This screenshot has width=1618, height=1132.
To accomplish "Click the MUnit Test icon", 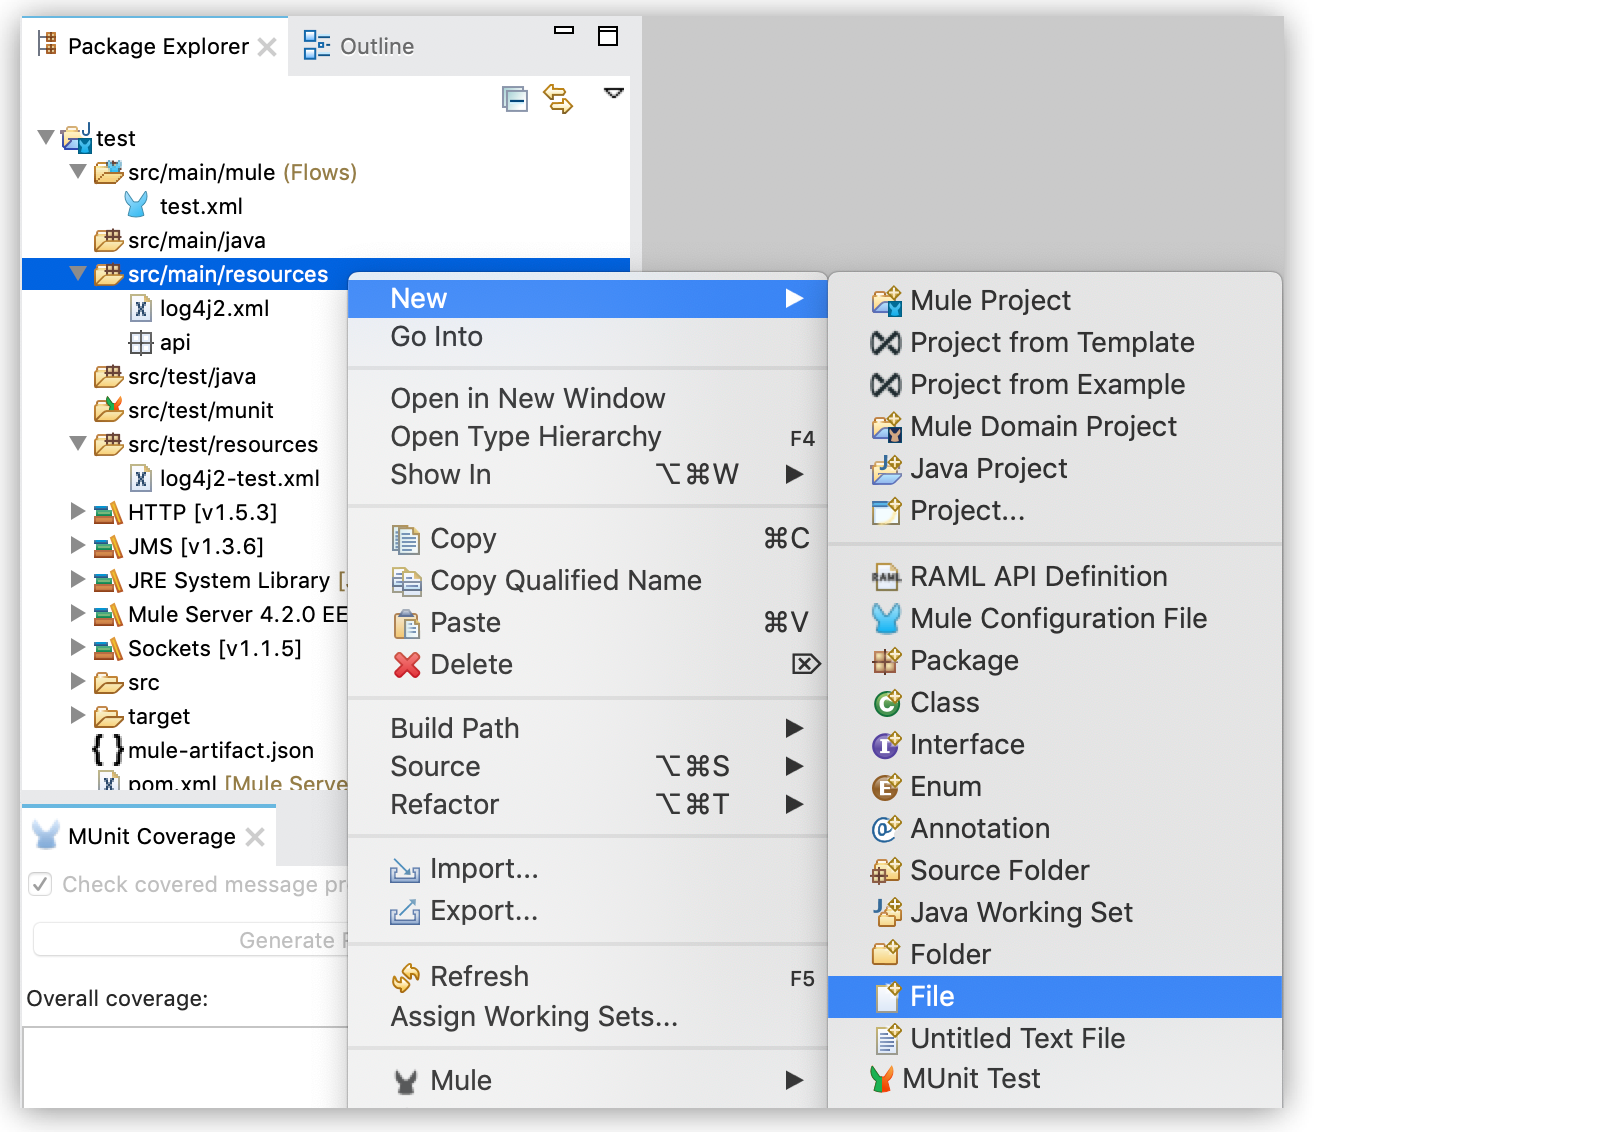I will pyautogui.click(x=884, y=1078).
